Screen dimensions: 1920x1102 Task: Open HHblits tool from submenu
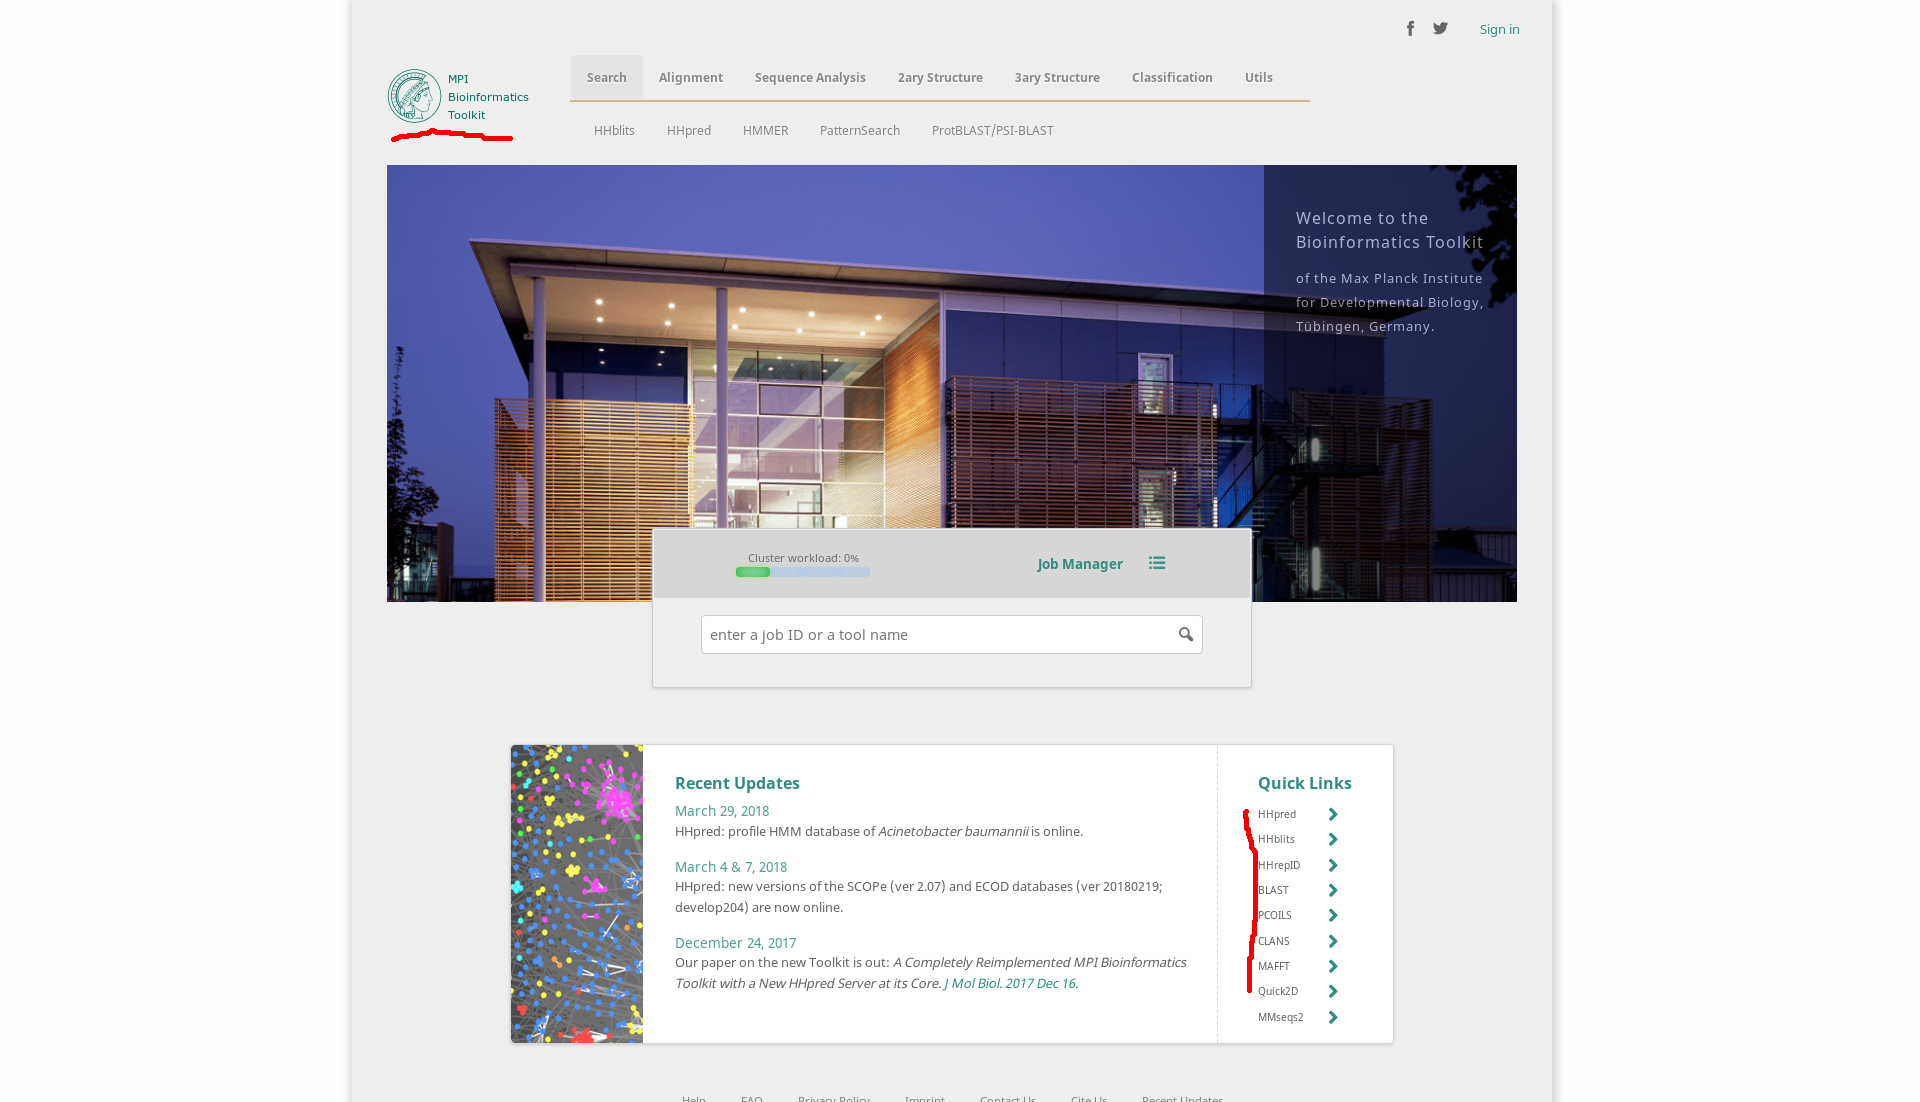[x=614, y=131]
